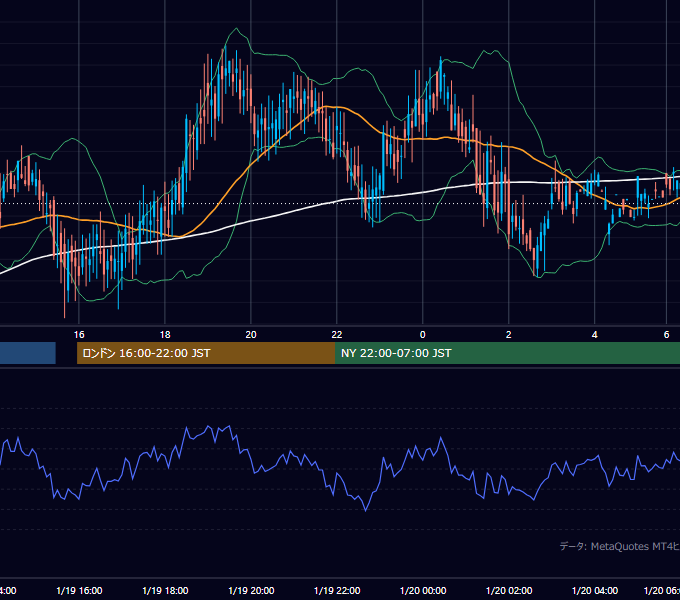Click the "1/20 02:00" date label
This screenshot has width=680, height=600.
coord(509,590)
